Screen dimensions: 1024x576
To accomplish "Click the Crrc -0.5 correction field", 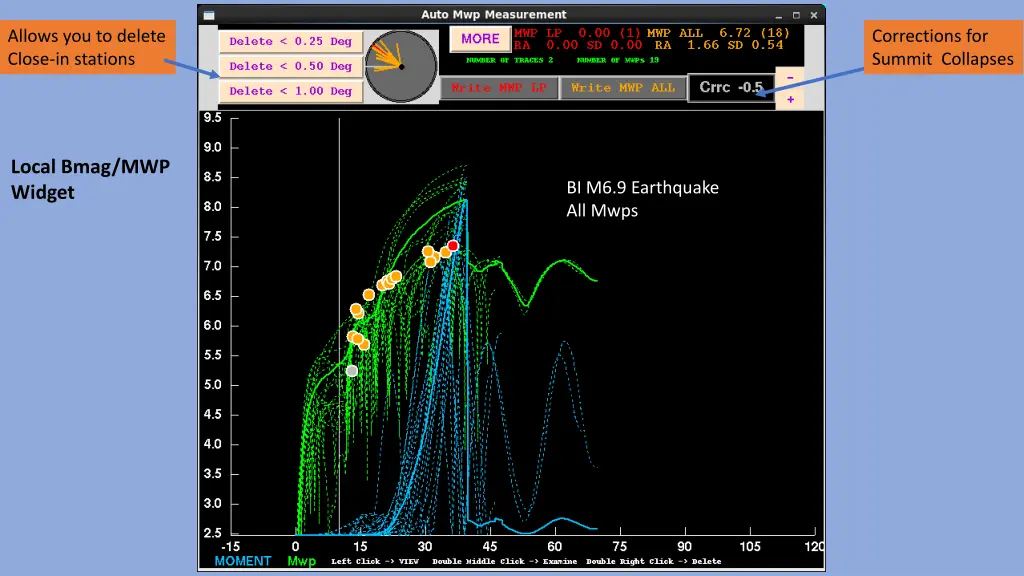I will (x=730, y=88).
